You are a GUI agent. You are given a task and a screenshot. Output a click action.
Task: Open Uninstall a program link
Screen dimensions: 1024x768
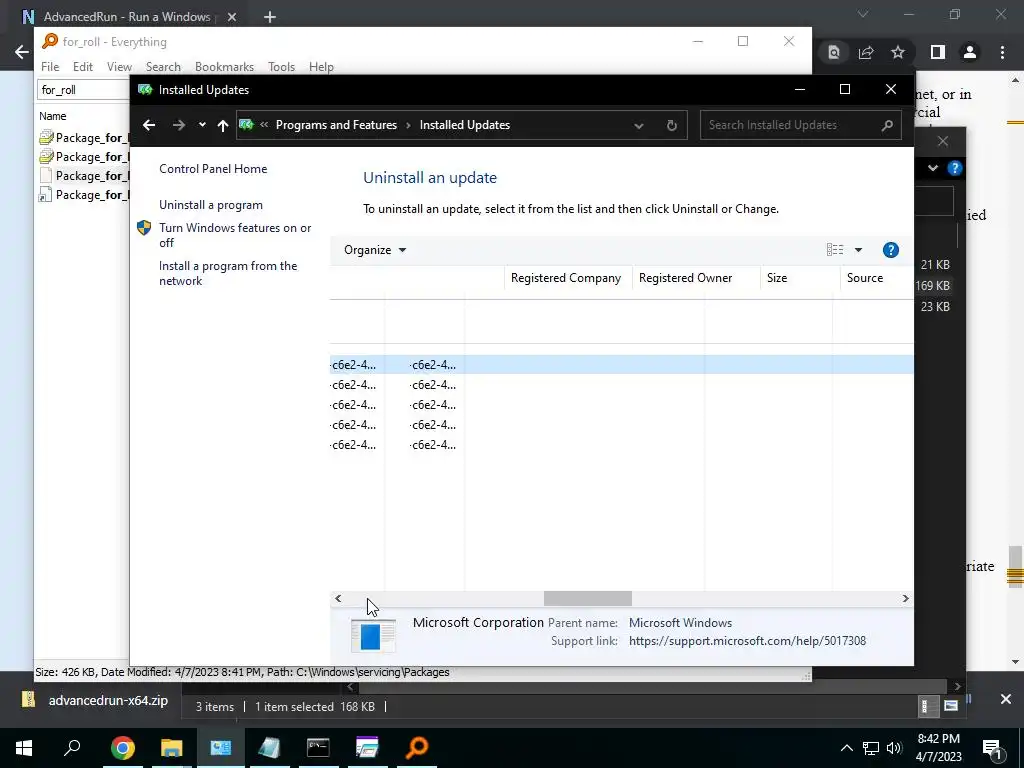[x=210, y=205]
